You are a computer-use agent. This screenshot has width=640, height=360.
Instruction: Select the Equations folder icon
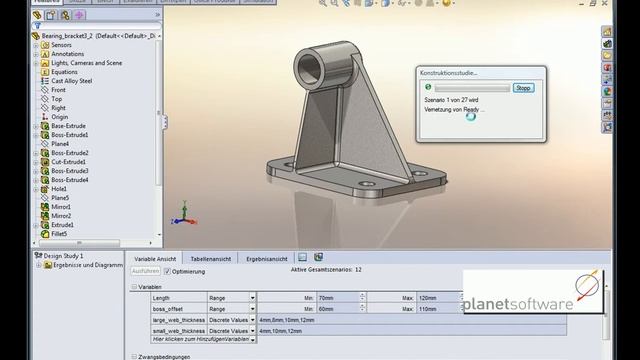[x=45, y=72]
